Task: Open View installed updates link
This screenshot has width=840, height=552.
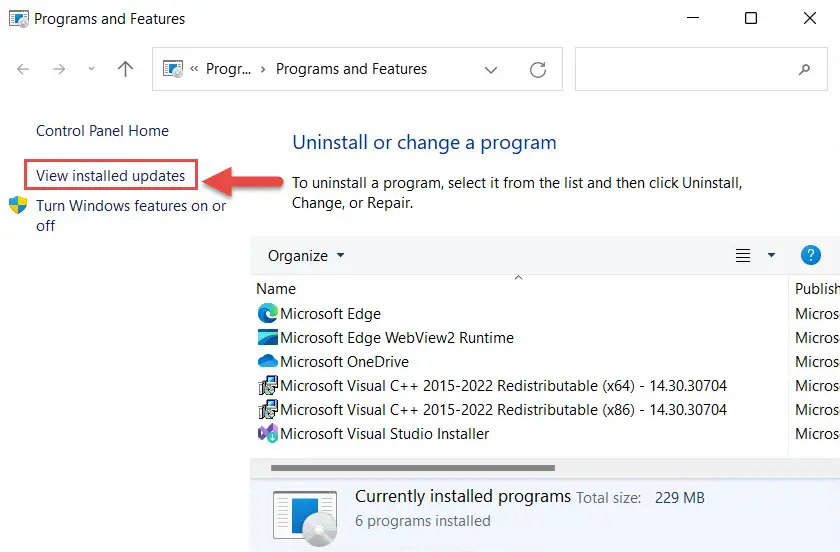Action: [x=110, y=176]
